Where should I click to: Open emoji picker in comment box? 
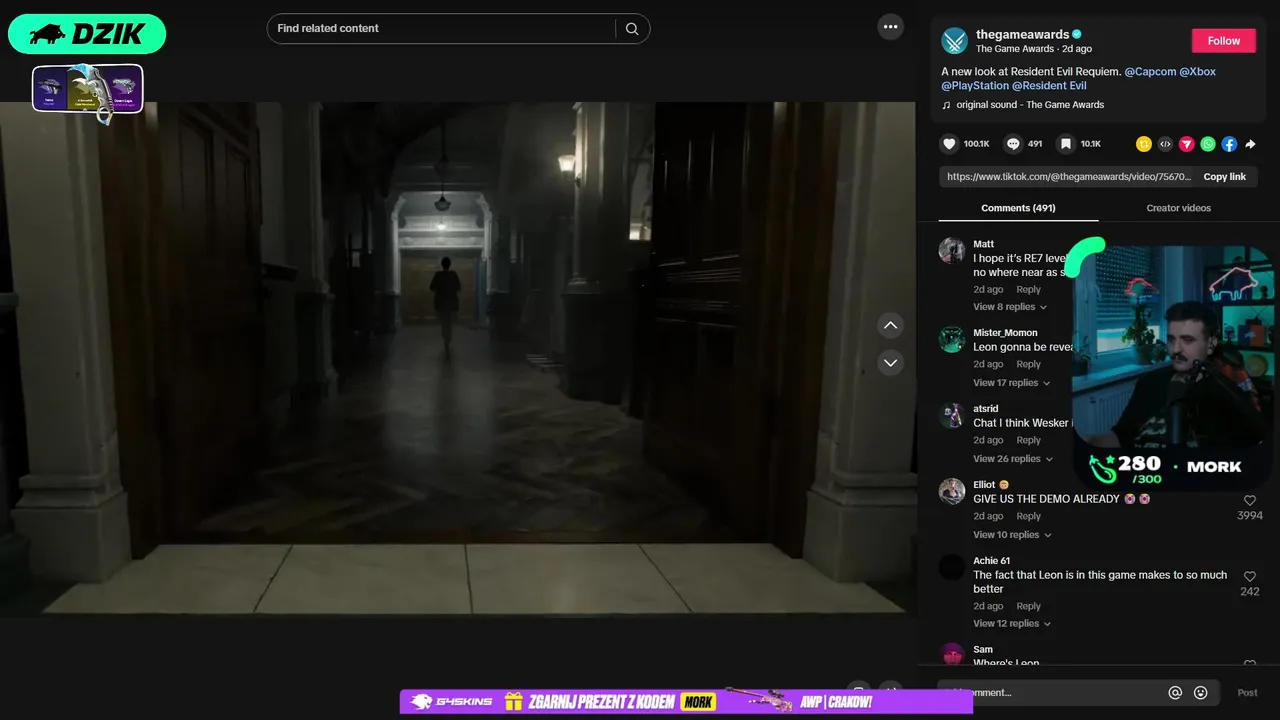tap(1201, 692)
